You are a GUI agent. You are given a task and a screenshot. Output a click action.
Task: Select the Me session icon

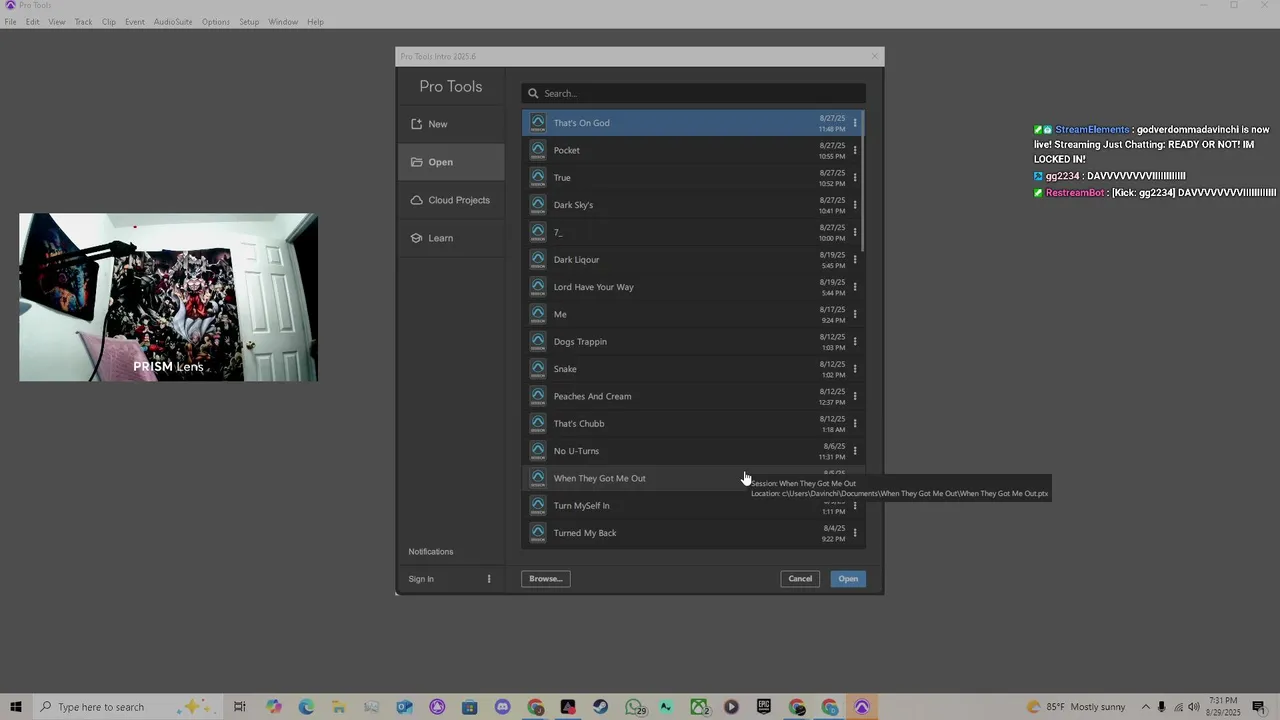[538, 314]
